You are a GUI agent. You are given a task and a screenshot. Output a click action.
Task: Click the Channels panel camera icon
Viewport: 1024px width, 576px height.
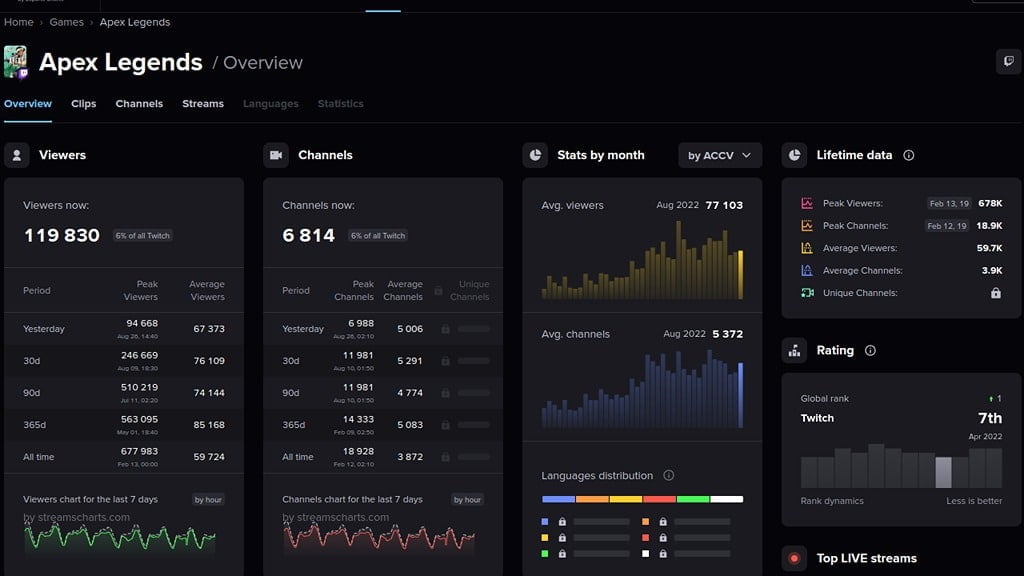276,155
